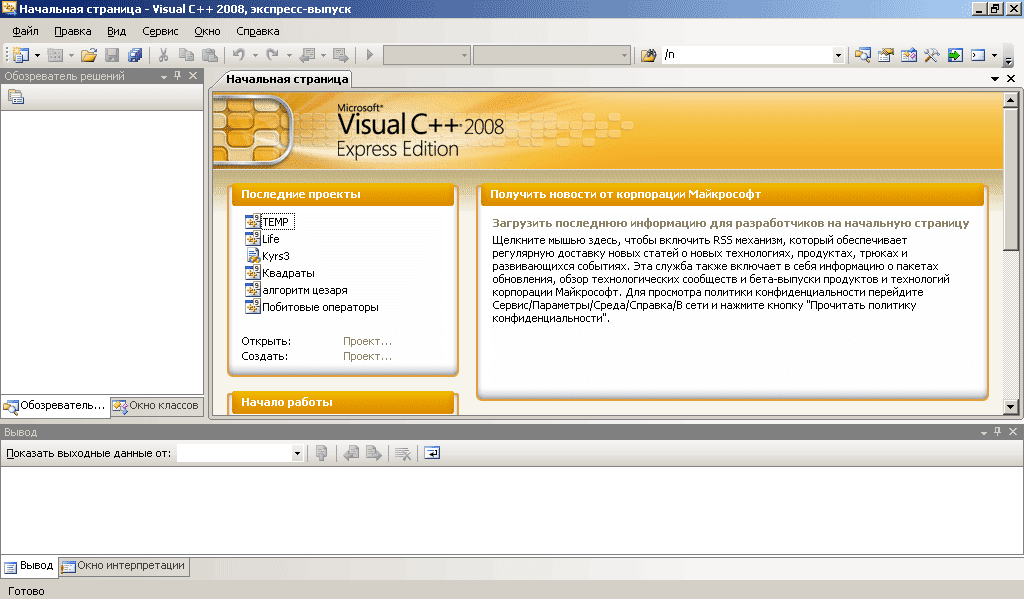Click the Find in Files binoculars icon
The height and width of the screenshot is (600, 1024).
[648, 55]
